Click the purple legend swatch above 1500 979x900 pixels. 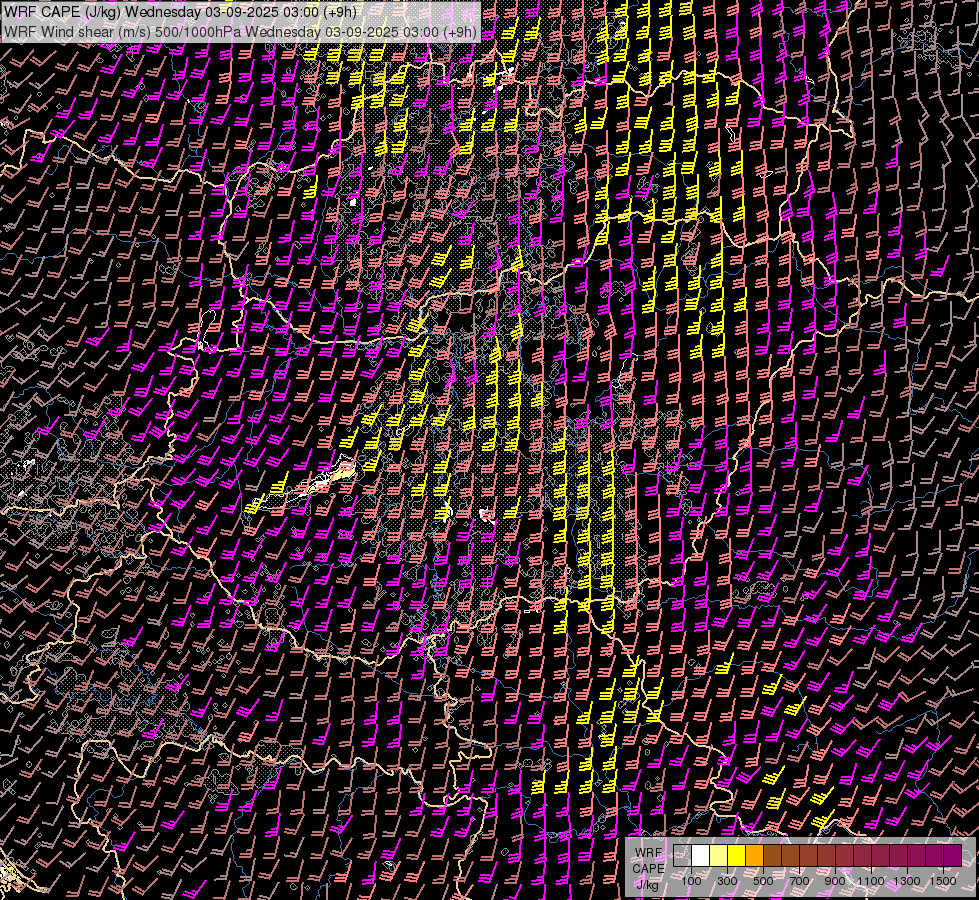953,856
